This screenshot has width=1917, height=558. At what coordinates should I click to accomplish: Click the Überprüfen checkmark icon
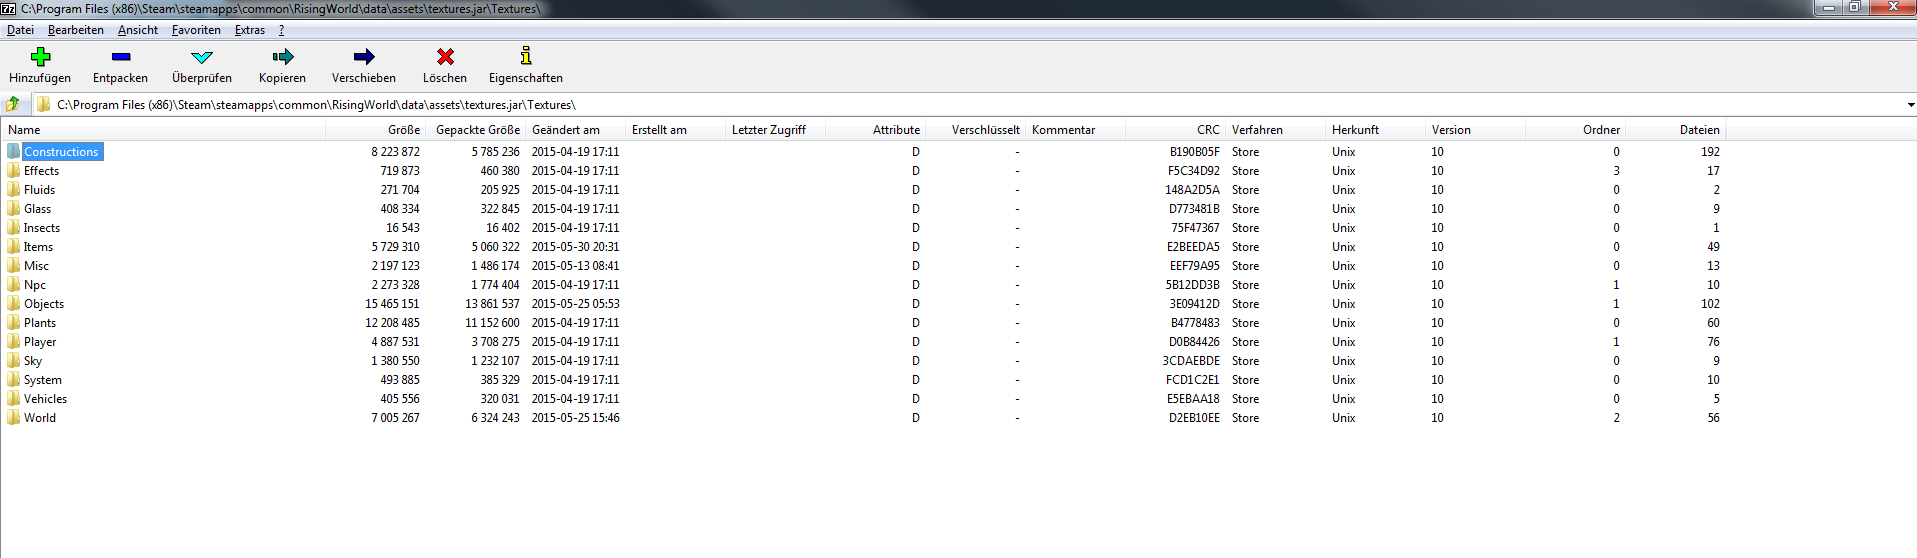tap(202, 57)
